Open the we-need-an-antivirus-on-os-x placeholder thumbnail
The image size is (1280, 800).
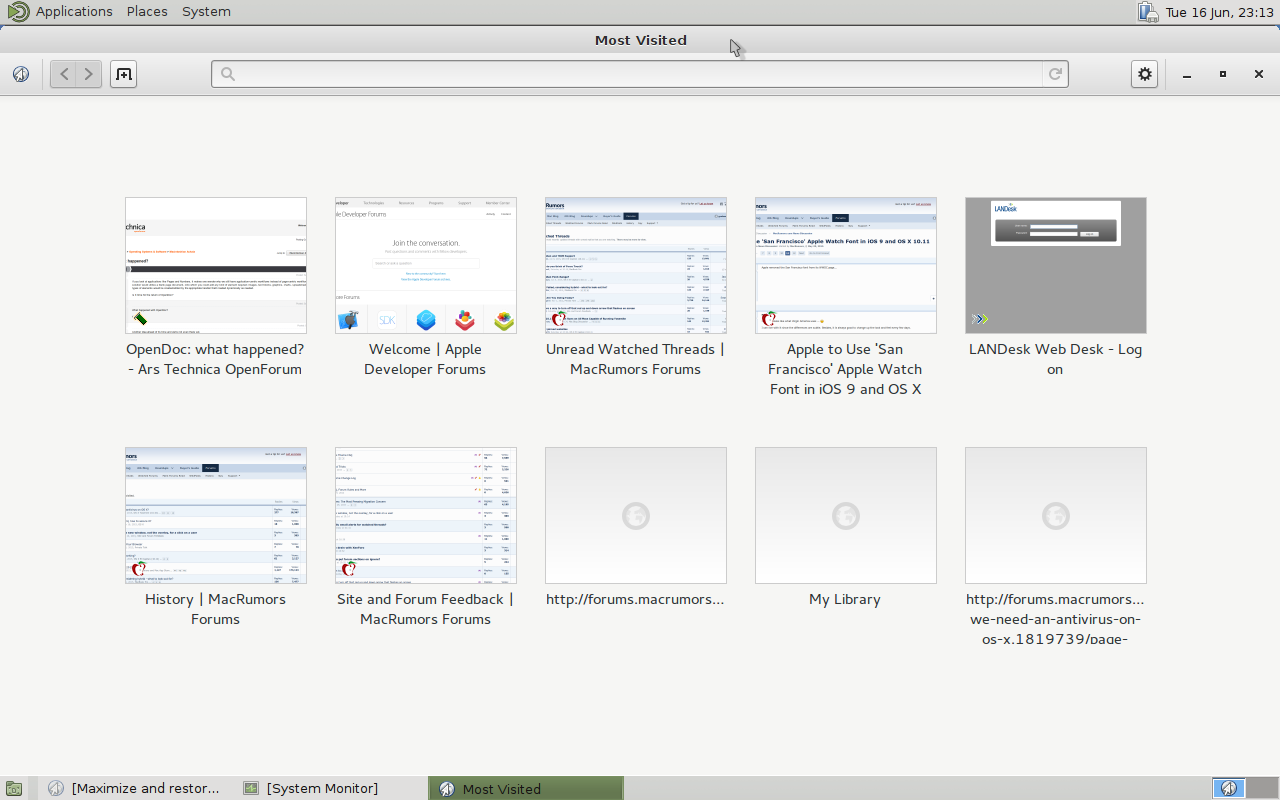click(1056, 515)
